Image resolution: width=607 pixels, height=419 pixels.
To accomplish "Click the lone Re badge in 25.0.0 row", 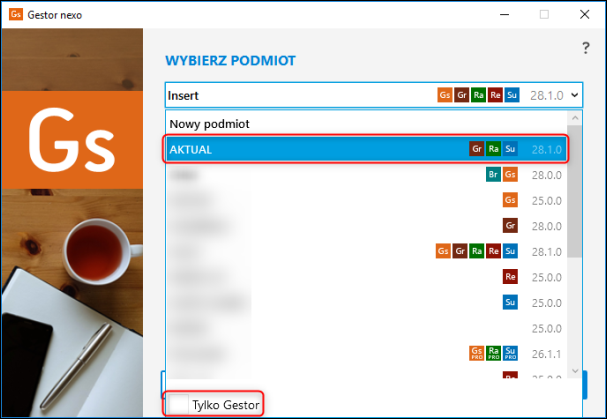I will pos(510,276).
